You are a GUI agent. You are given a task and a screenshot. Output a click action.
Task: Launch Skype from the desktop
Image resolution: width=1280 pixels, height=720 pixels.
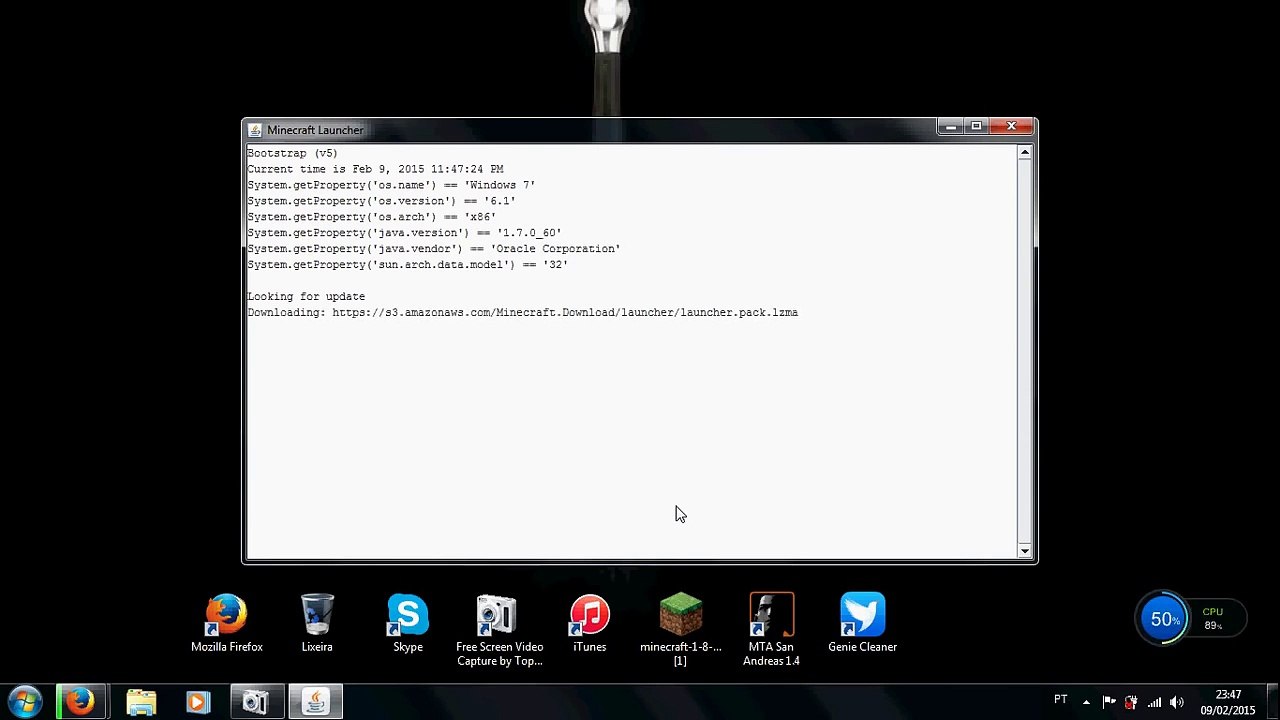408,623
